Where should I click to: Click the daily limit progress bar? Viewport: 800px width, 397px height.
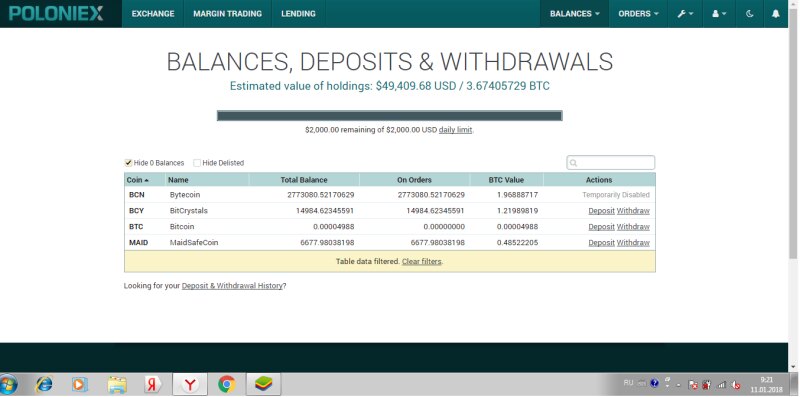click(389, 116)
